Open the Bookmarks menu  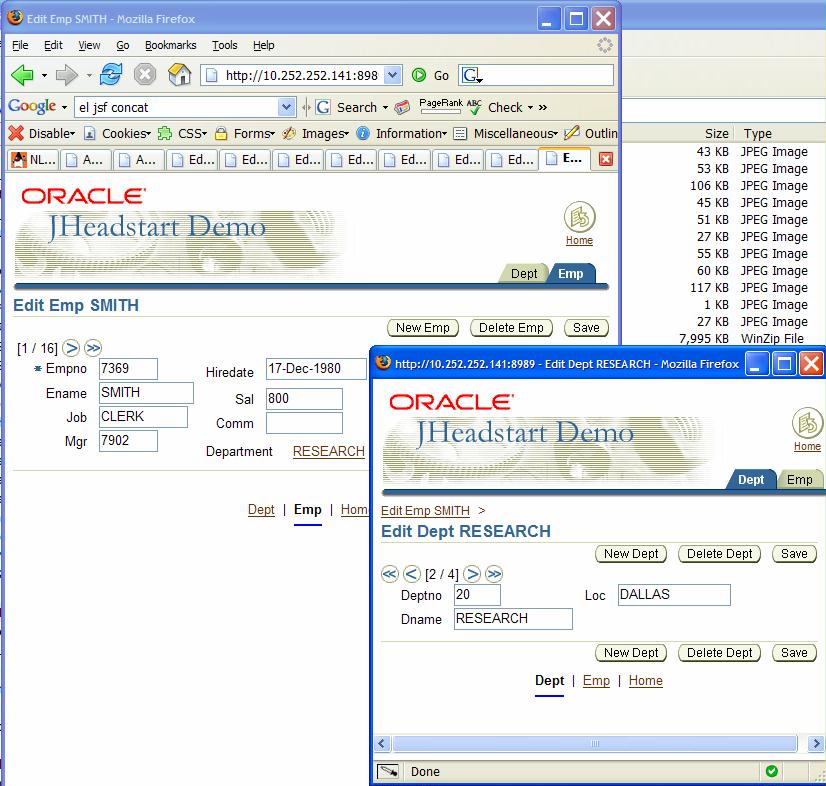pos(170,45)
